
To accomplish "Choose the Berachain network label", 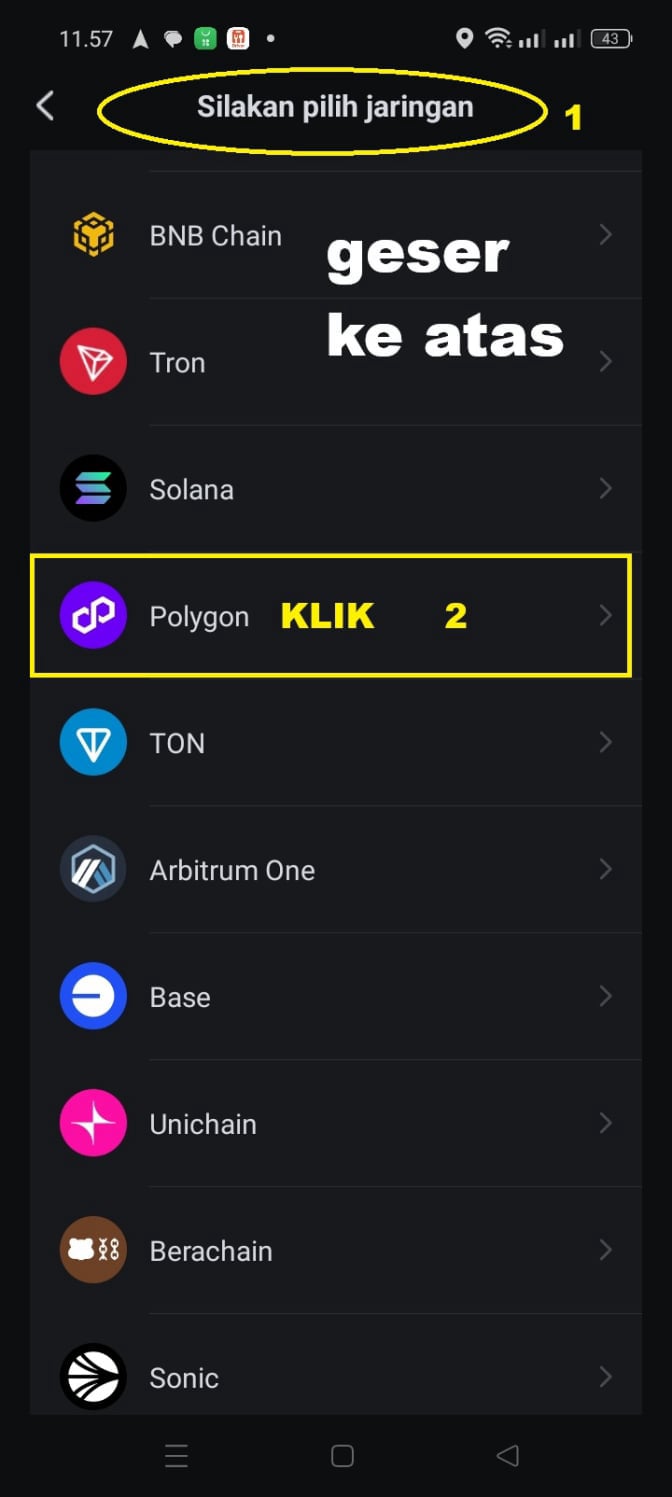I will tap(211, 1252).
